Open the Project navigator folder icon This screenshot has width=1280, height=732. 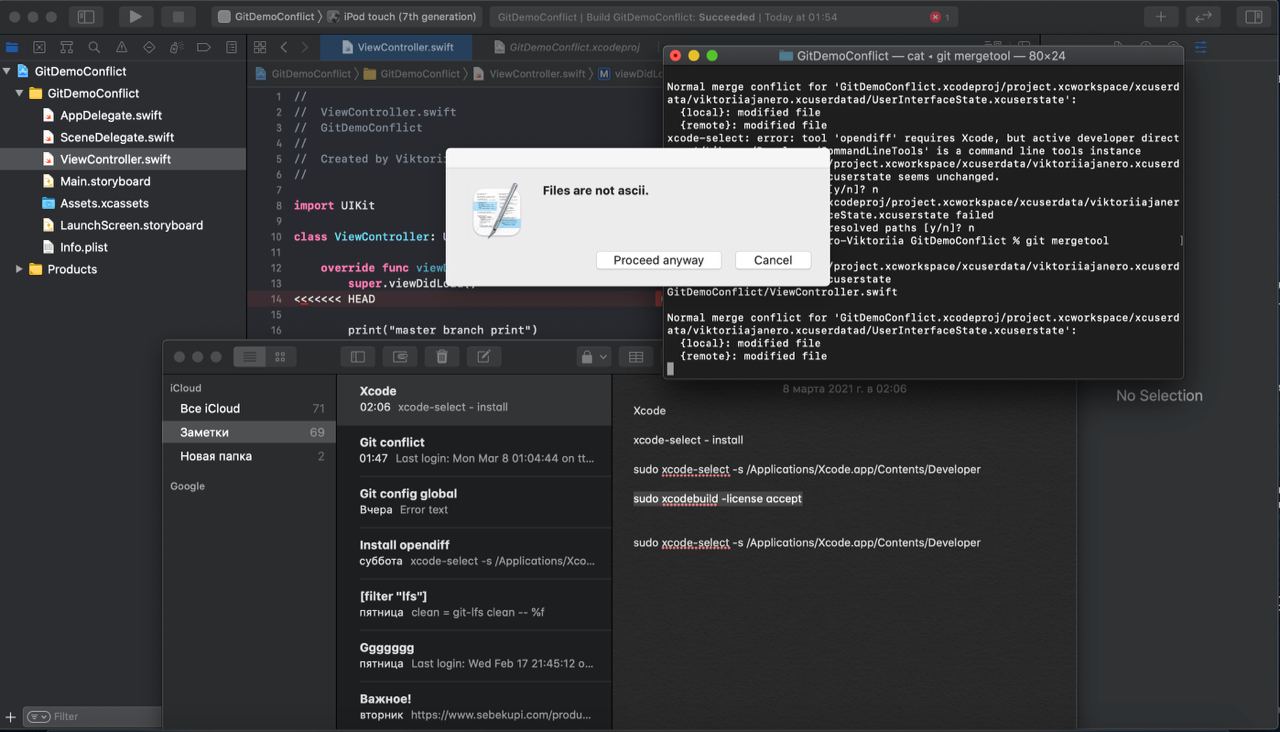click(12, 47)
